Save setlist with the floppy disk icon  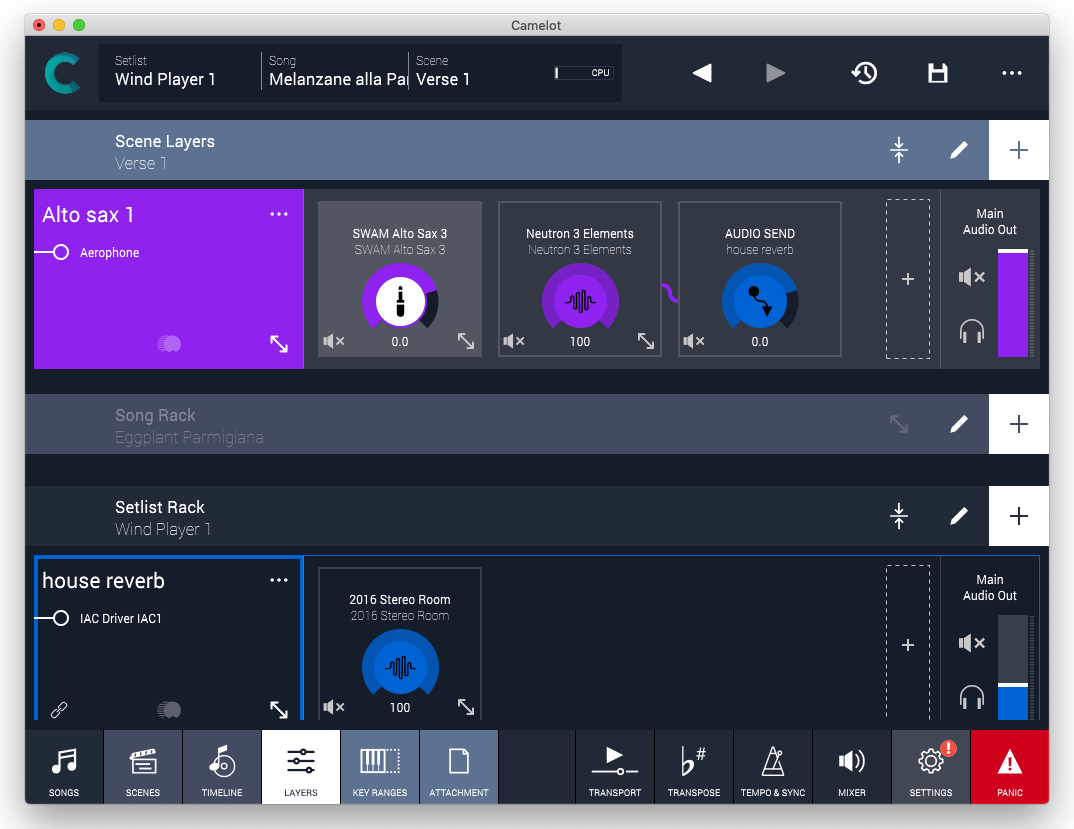pyautogui.click(x=938, y=73)
